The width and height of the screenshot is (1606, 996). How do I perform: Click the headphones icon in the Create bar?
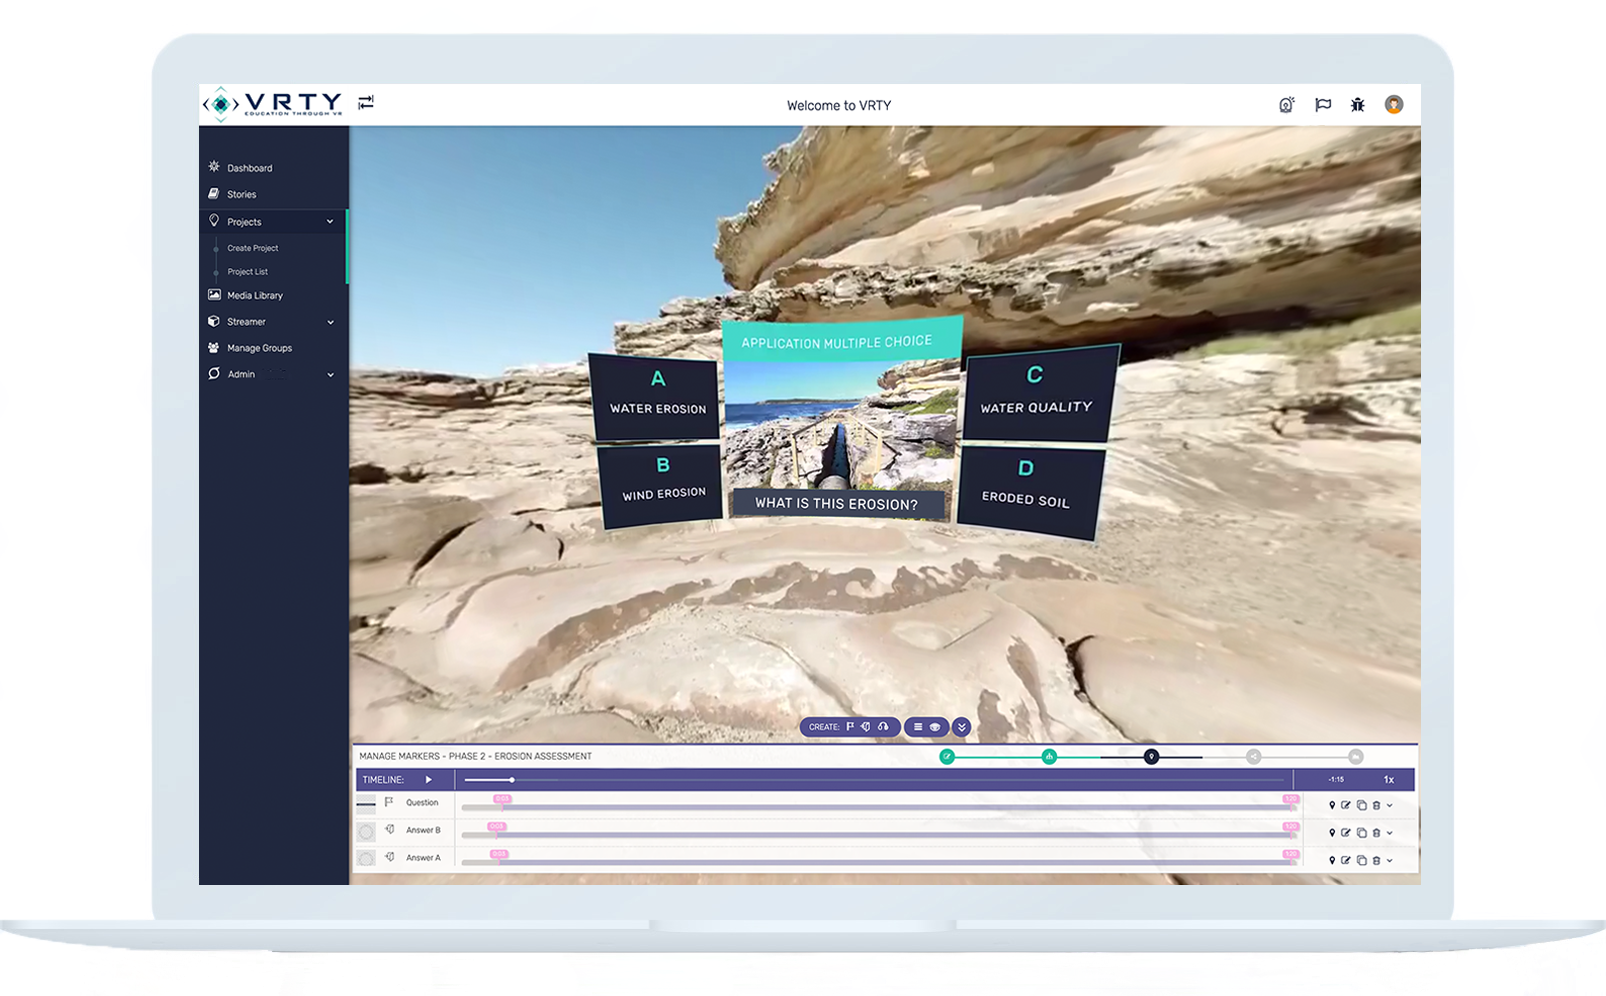pyautogui.click(x=883, y=727)
